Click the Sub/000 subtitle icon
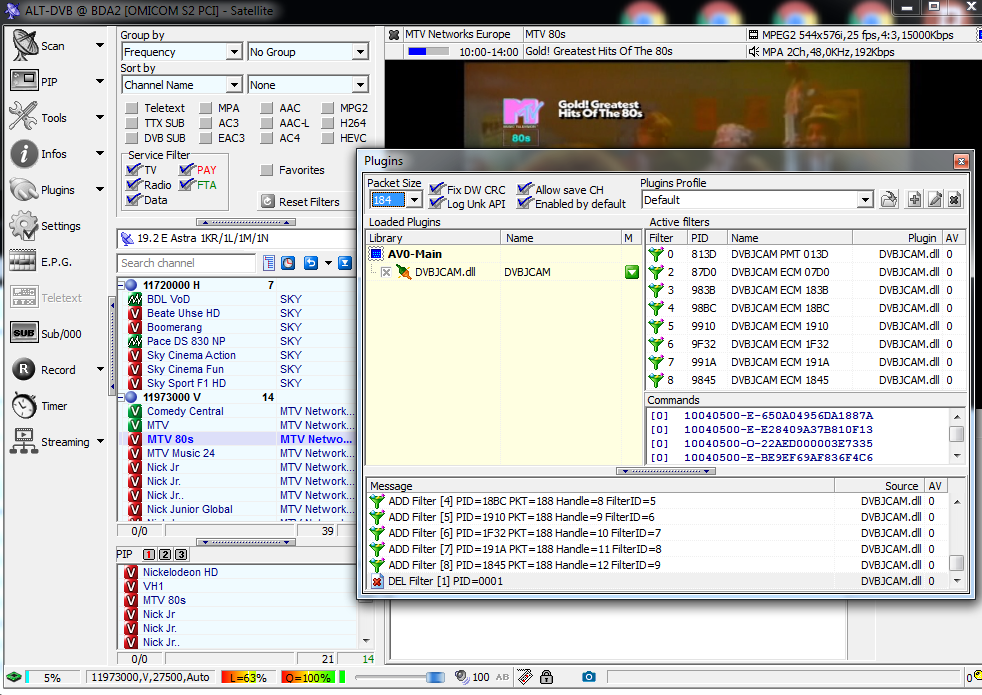 pyautogui.click(x=24, y=334)
